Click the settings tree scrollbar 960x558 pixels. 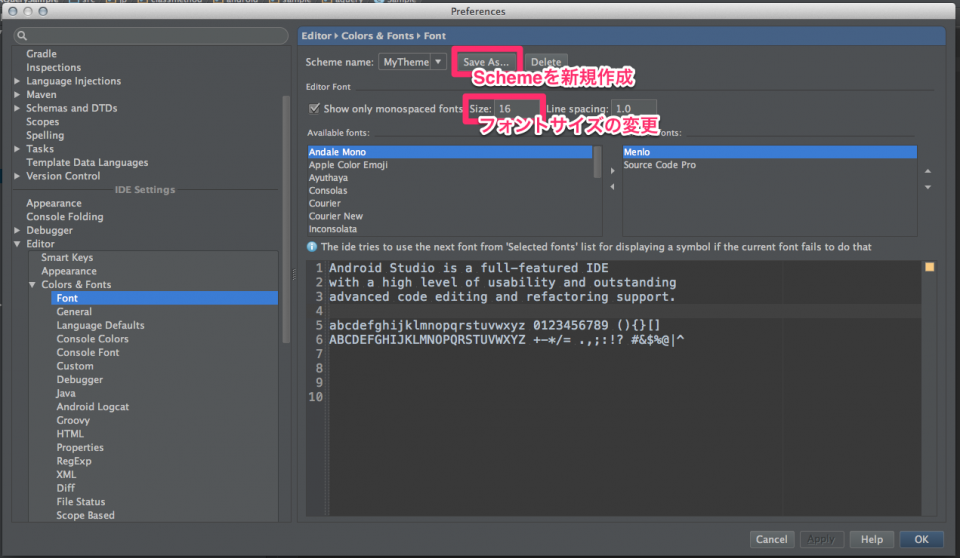[286, 219]
